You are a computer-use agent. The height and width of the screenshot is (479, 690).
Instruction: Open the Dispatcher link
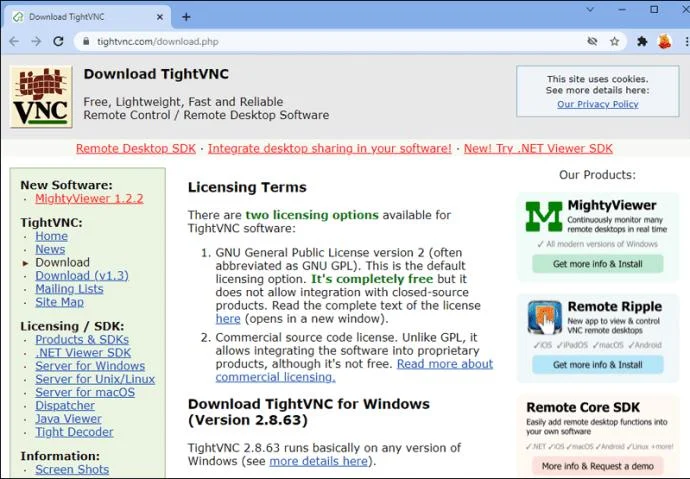point(65,406)
